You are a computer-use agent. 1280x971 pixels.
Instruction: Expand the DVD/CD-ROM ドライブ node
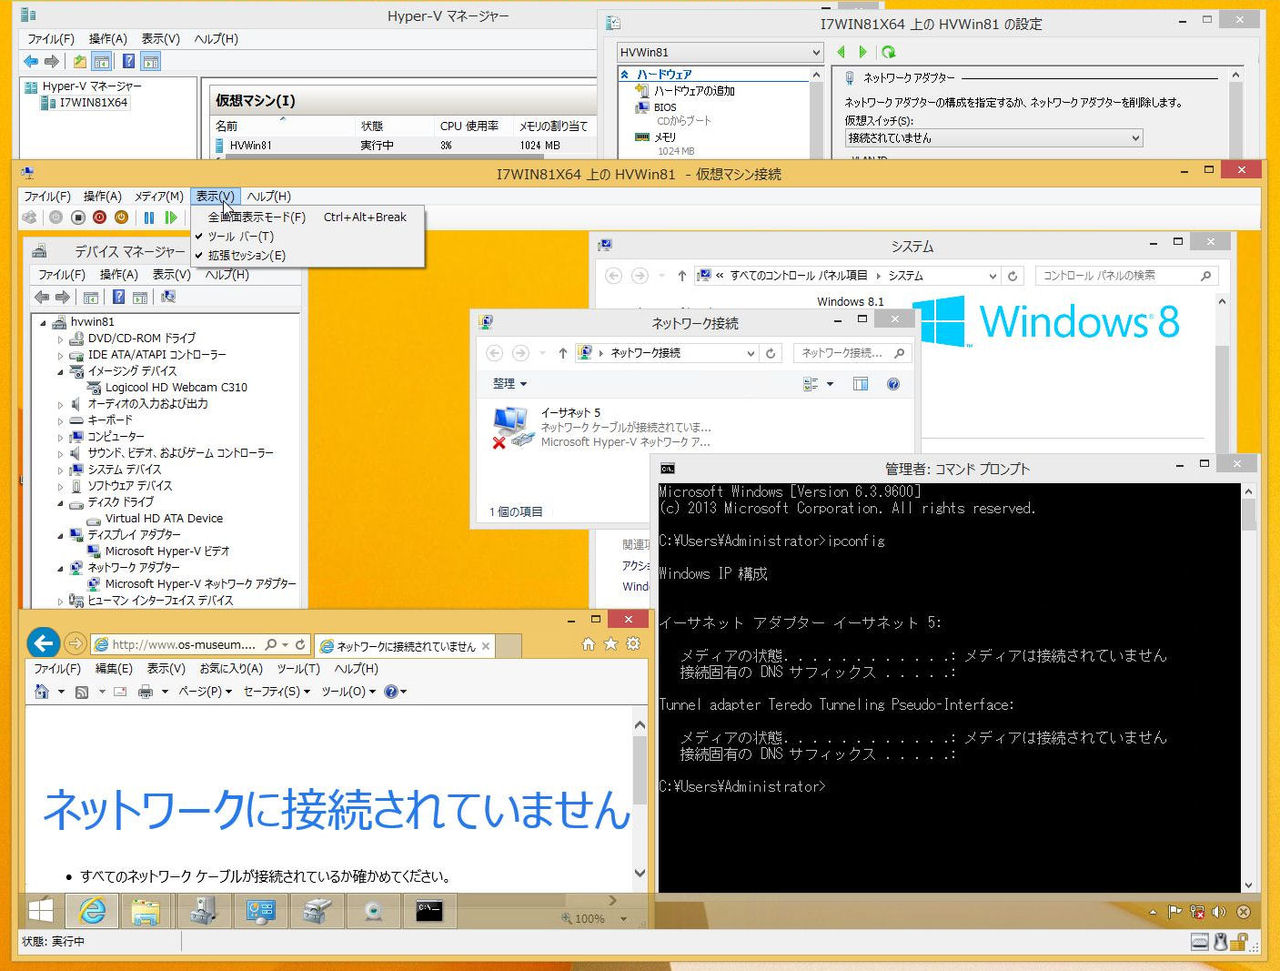click(60, 339)
